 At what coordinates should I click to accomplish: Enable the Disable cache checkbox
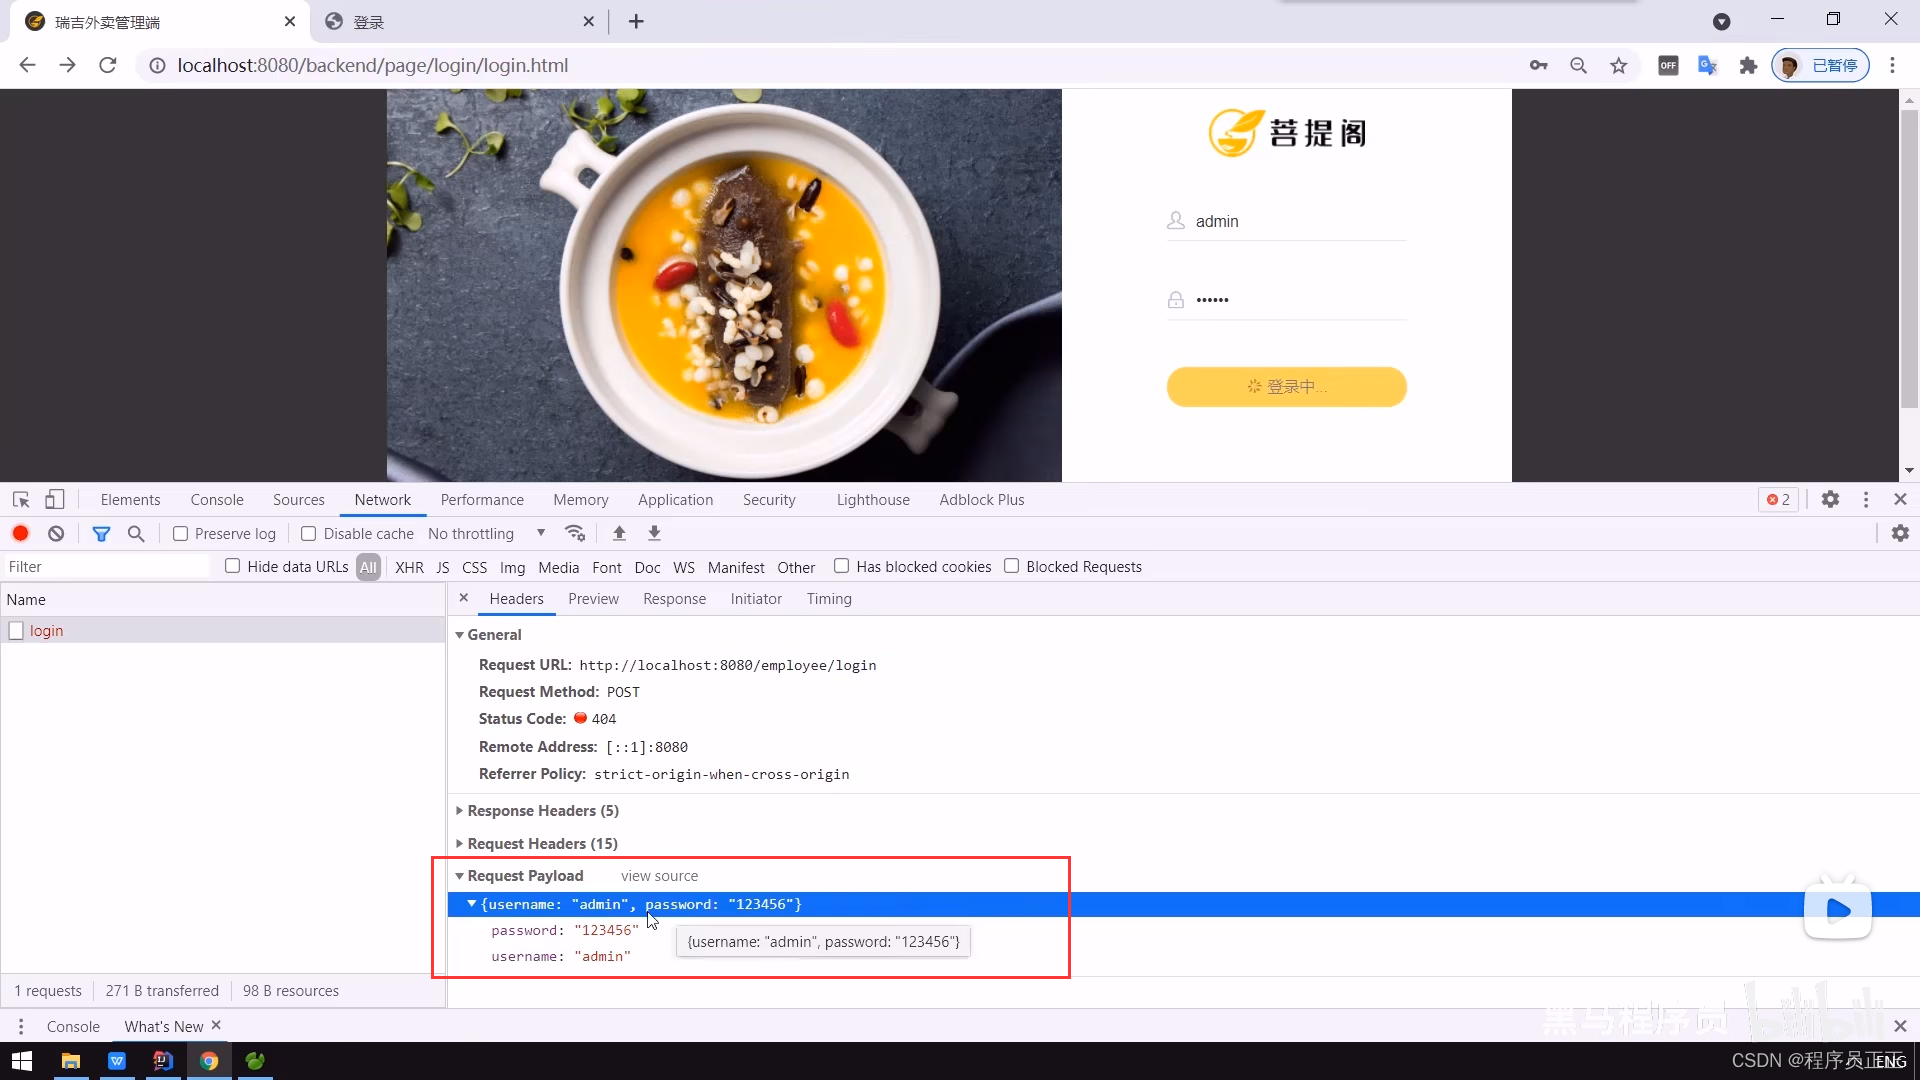pos(309,533)
